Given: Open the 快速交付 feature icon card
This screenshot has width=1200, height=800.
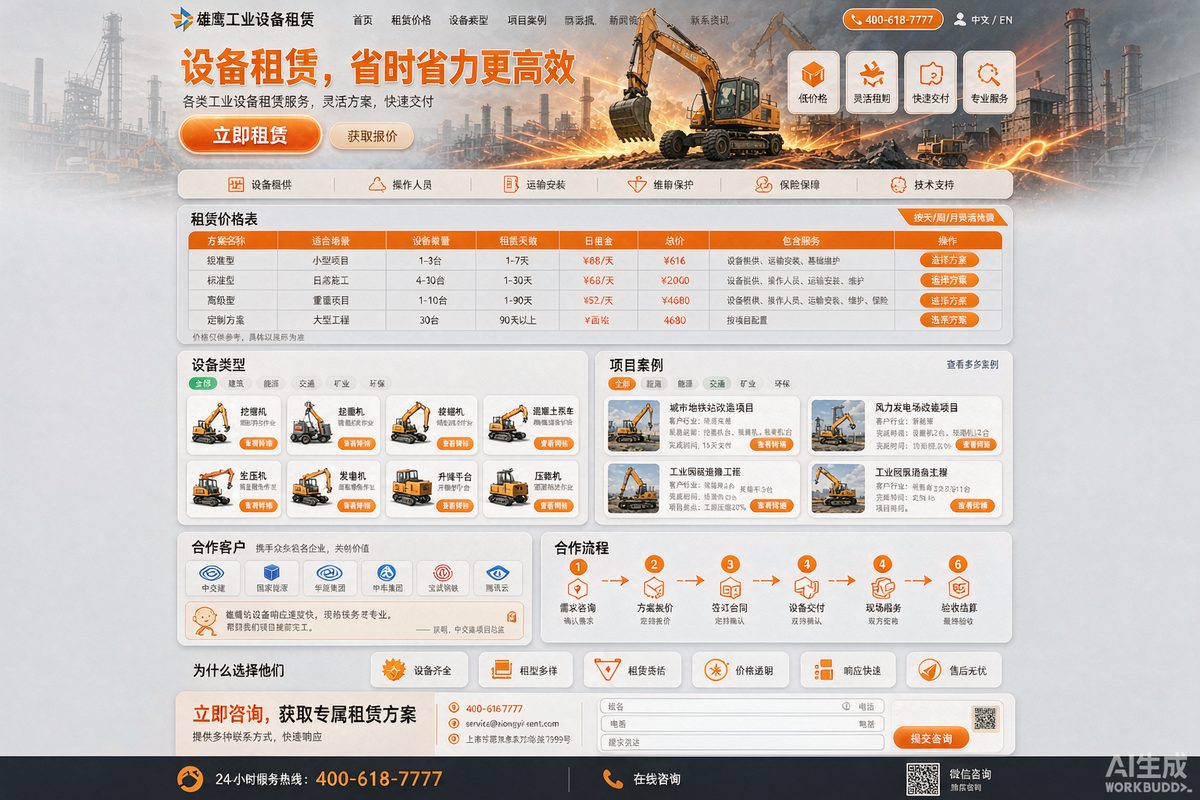Looking at the screenshot, I should pyautogui.click(x=930, y=80).
